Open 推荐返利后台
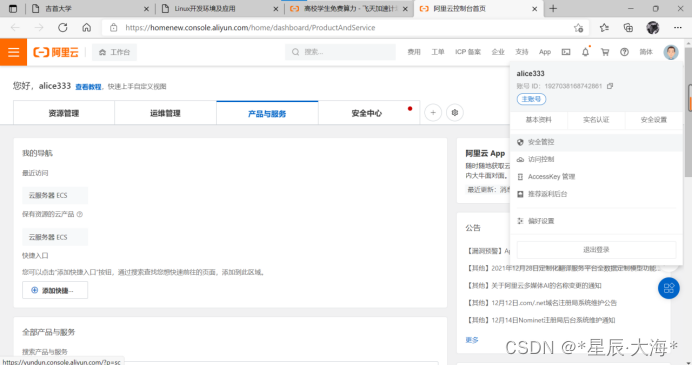The width and height of the screenshot is (693, 366). point(596,194)
